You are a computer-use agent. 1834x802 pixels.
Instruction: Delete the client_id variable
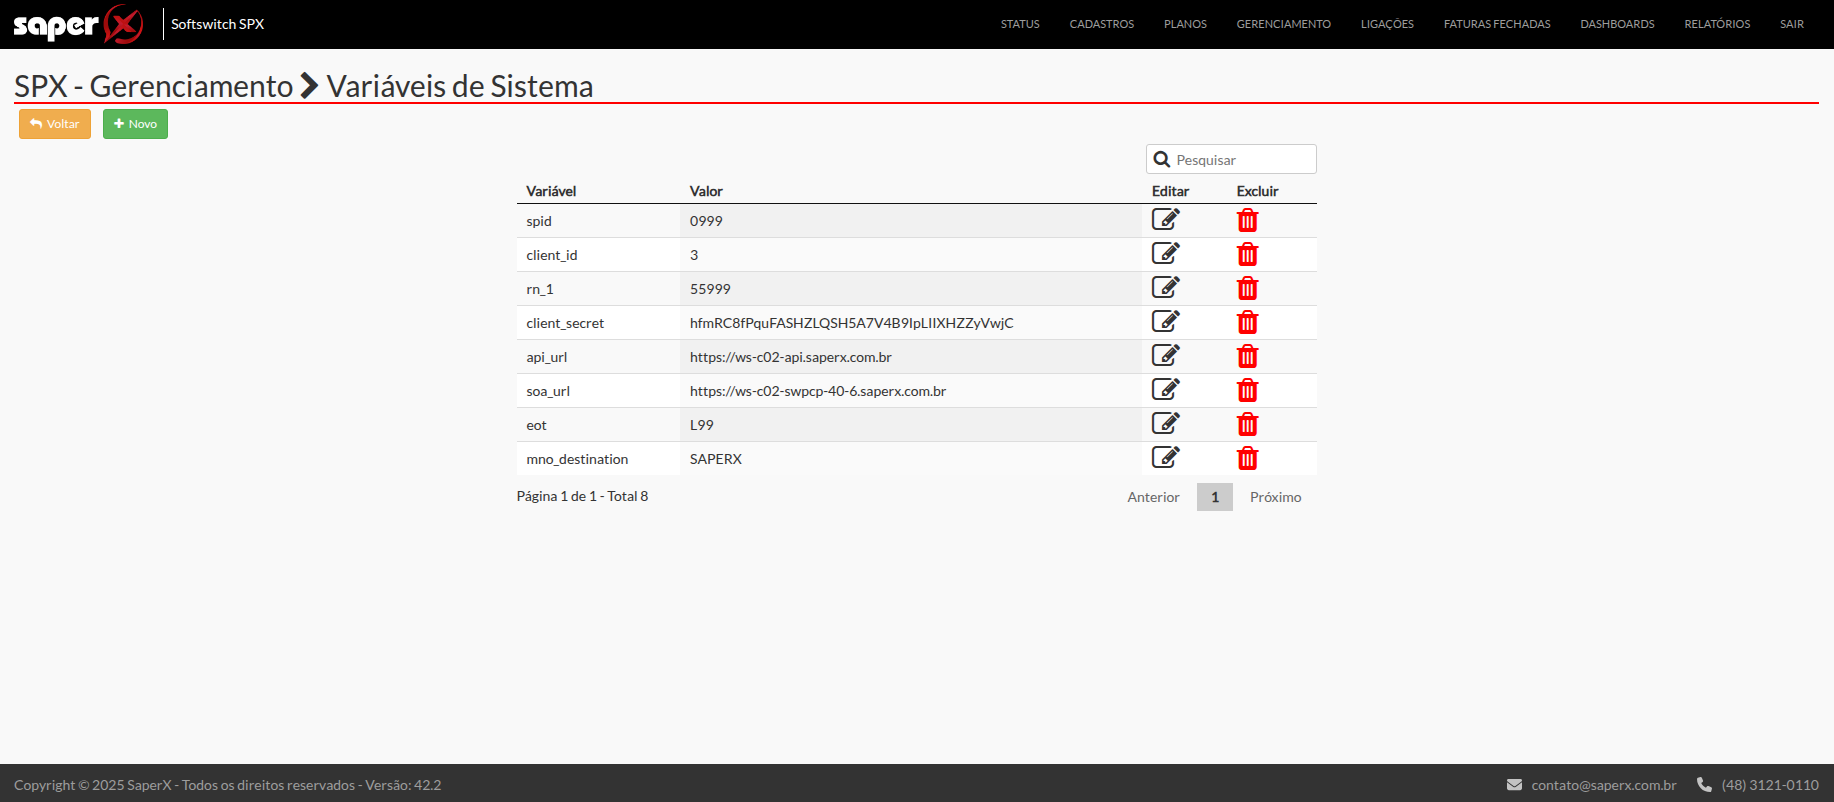pyautogui.click(x=1247, y=255)
